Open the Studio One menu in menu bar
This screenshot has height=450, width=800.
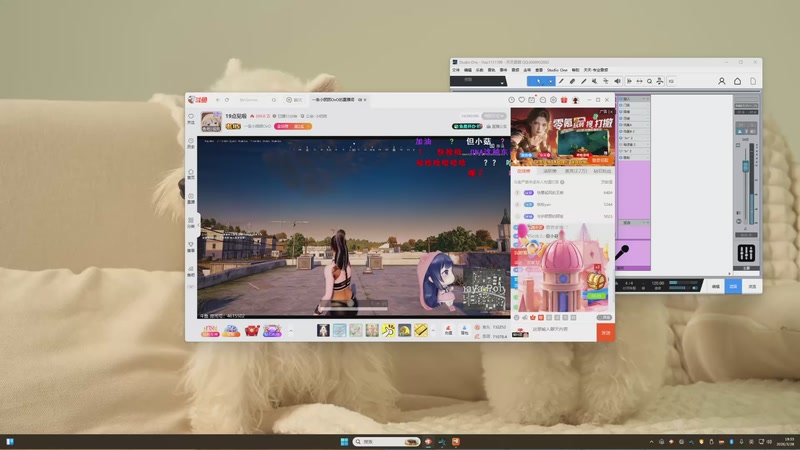pos(557,70)
